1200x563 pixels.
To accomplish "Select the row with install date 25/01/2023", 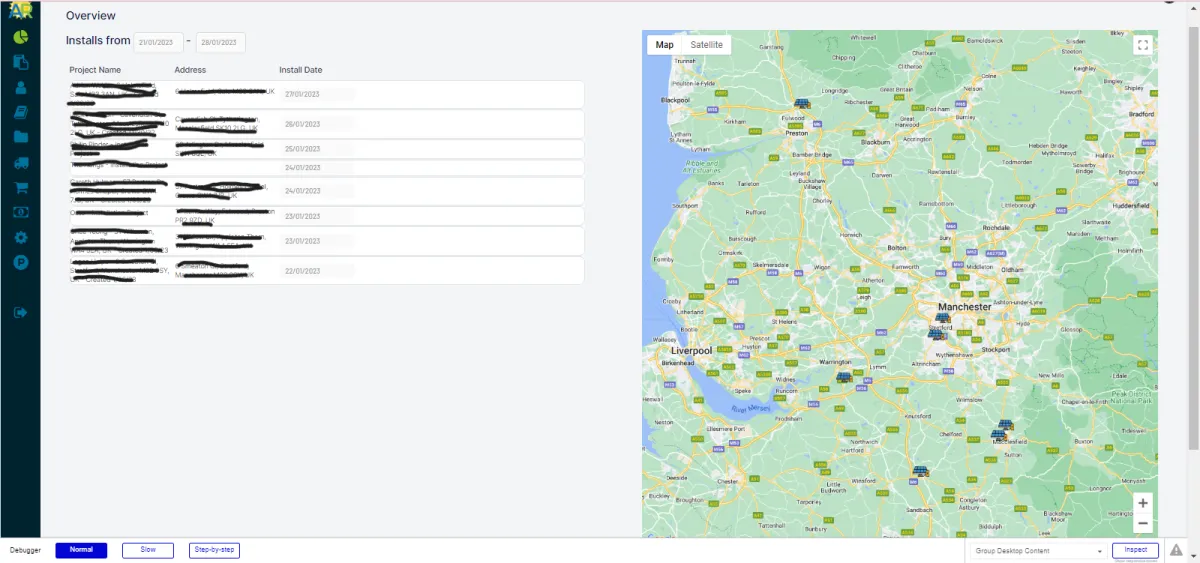I will (325, 149).
